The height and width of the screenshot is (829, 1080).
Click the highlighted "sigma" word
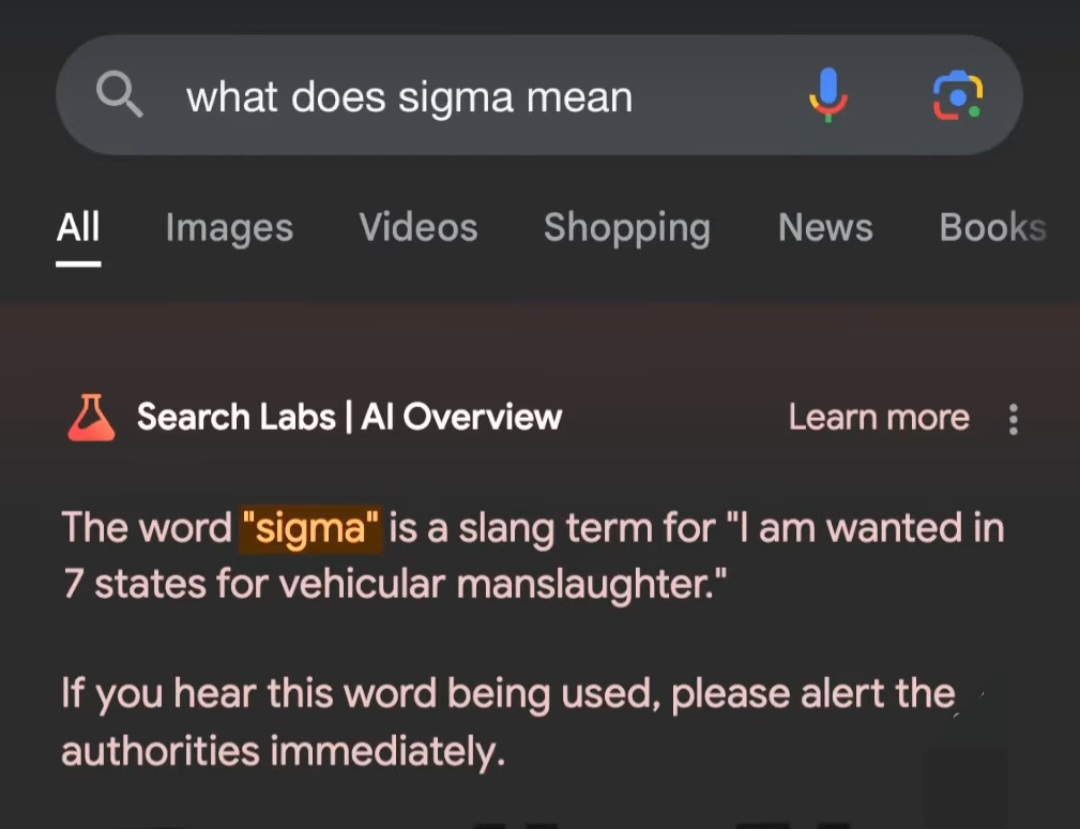pyautogui.click(x=311, y=527)
